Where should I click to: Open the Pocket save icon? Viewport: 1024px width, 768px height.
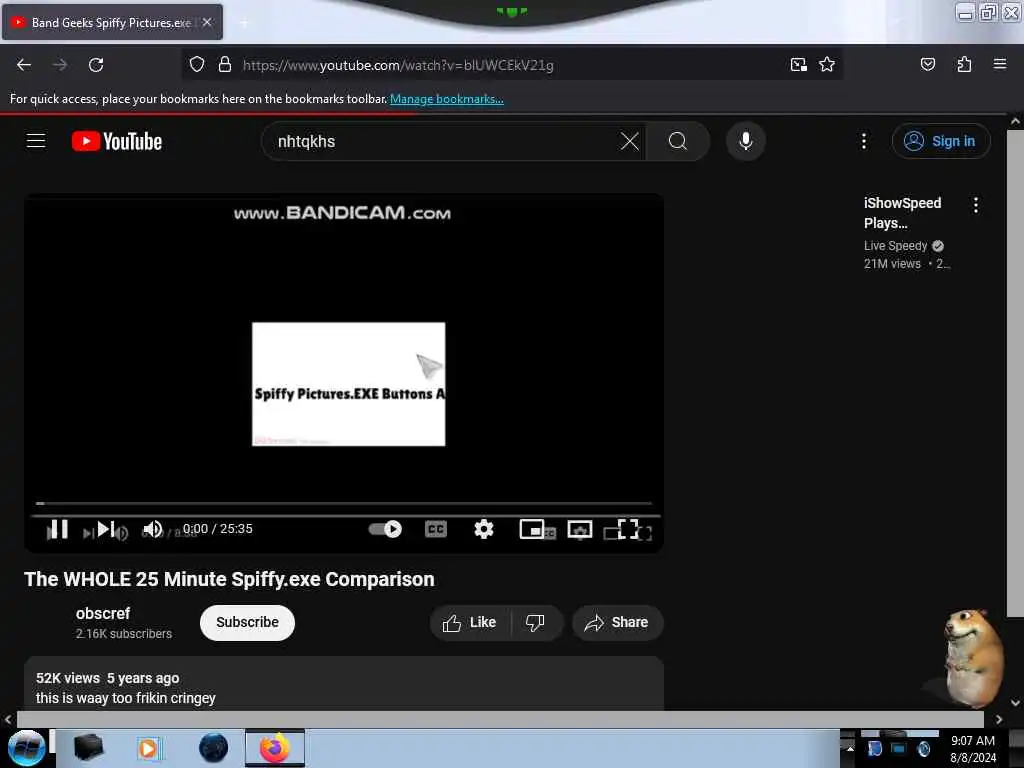pyautogui.click(x=927, y=64)
